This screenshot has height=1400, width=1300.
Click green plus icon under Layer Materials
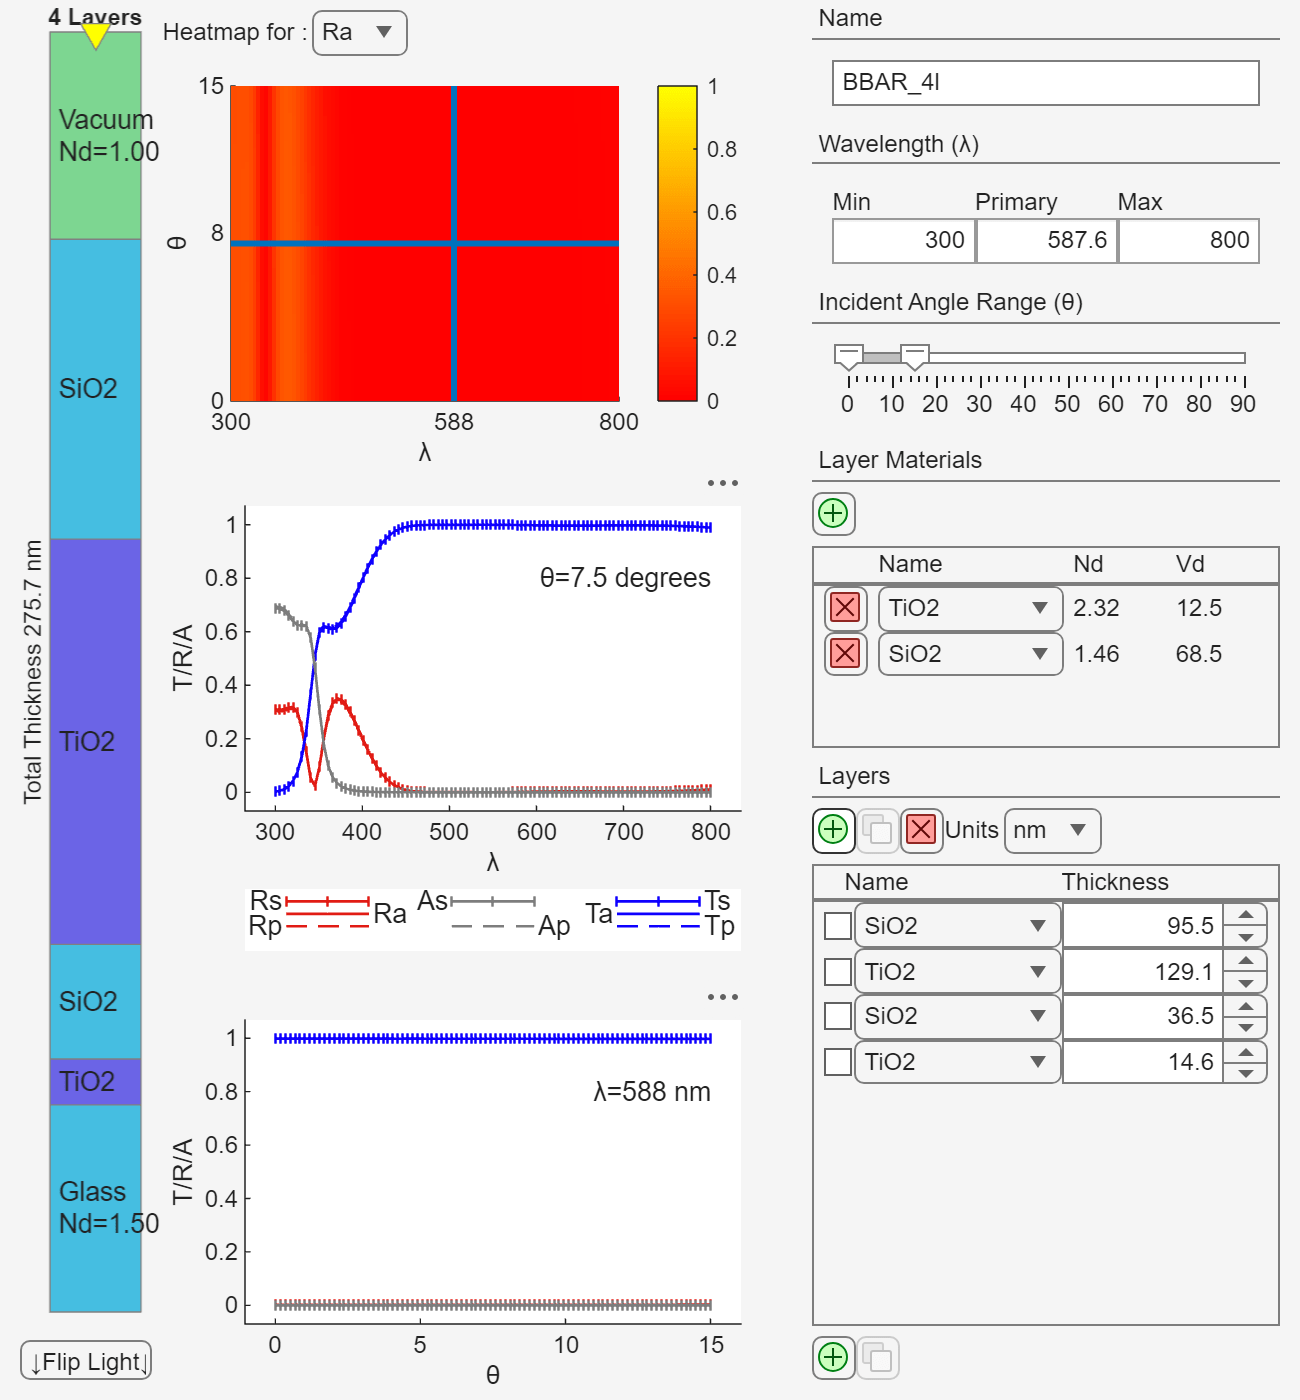[833, 513]
